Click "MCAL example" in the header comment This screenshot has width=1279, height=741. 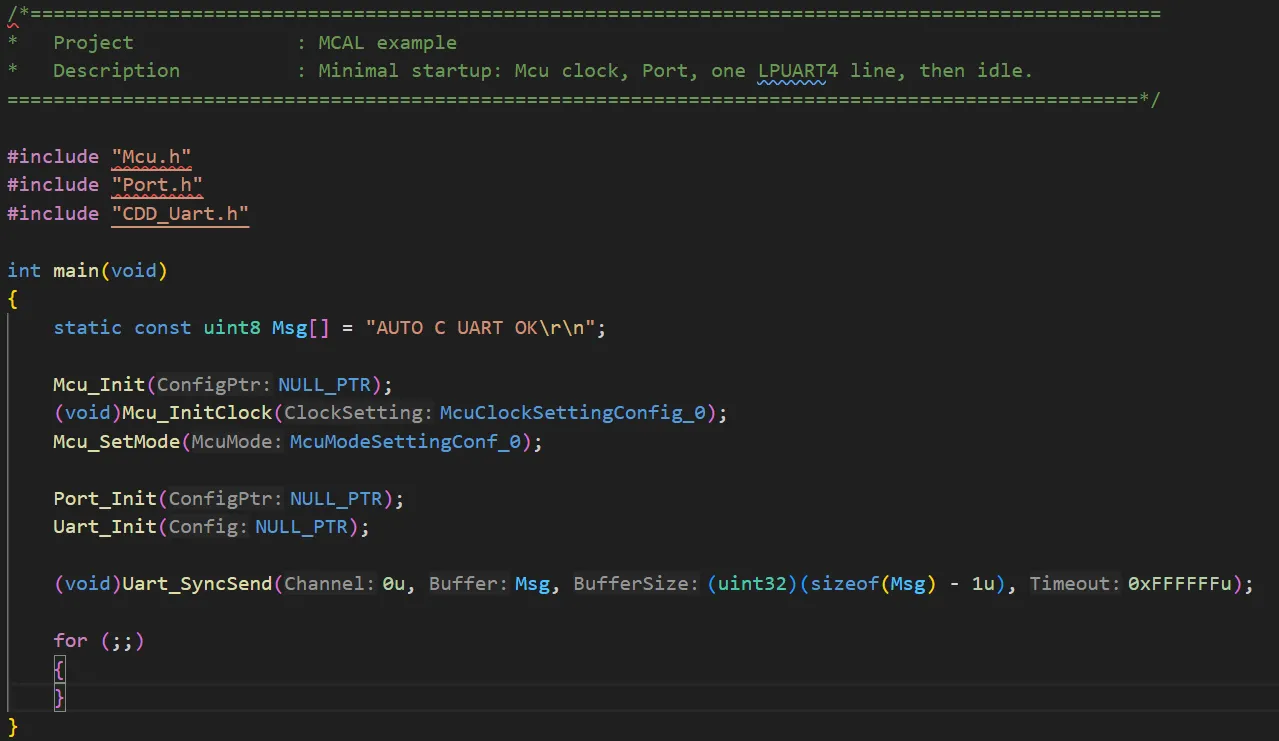[x=387, y=43]
